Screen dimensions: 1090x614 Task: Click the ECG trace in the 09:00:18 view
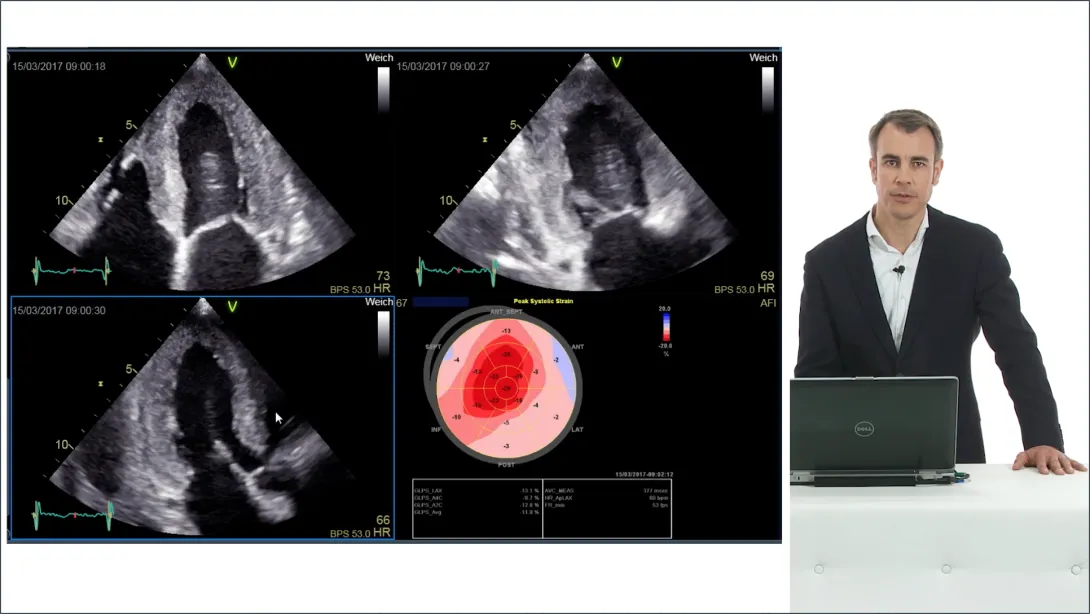click(72, 270)
